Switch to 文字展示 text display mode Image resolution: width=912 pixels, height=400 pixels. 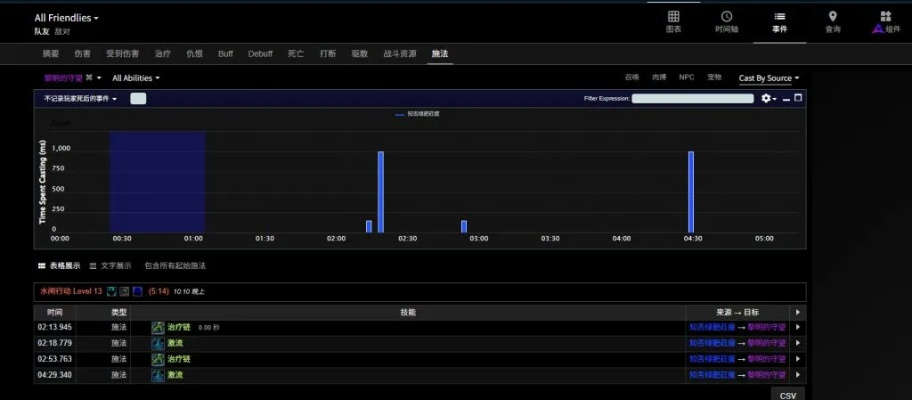[110, 266]
